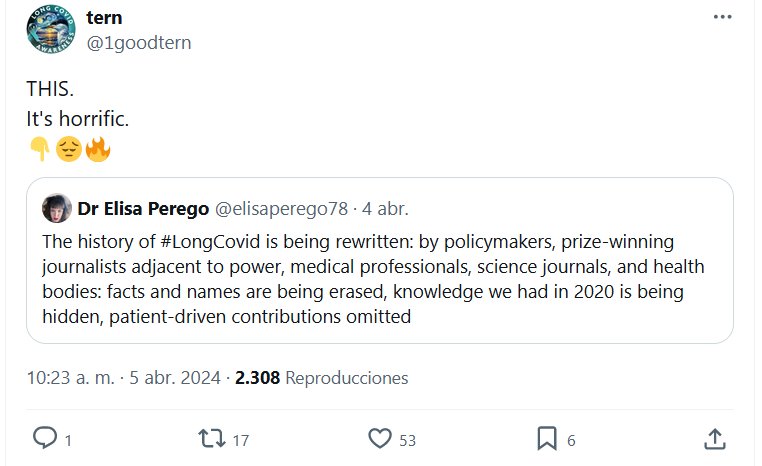Open the share icon options
The width and height of the screenshot is (762, 466).
[714, 438]
